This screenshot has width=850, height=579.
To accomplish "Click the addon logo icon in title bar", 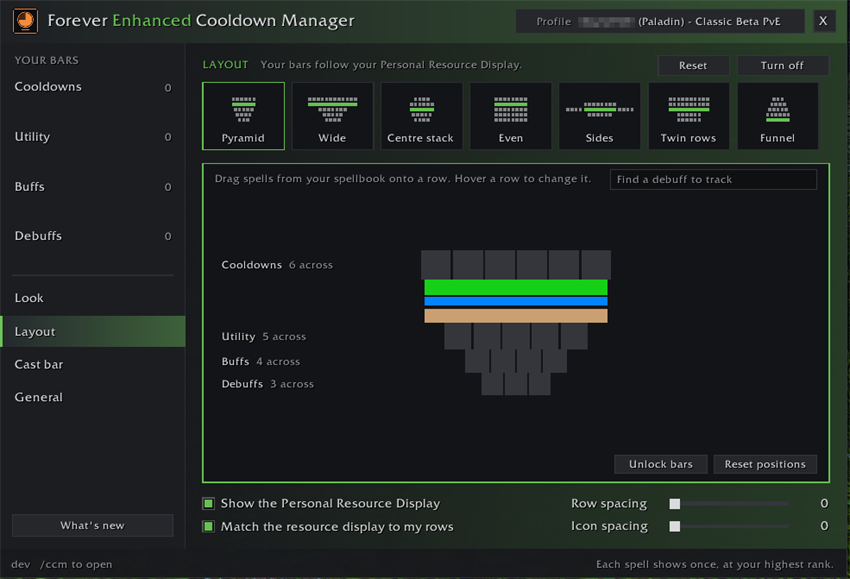I will click(25, 21).
